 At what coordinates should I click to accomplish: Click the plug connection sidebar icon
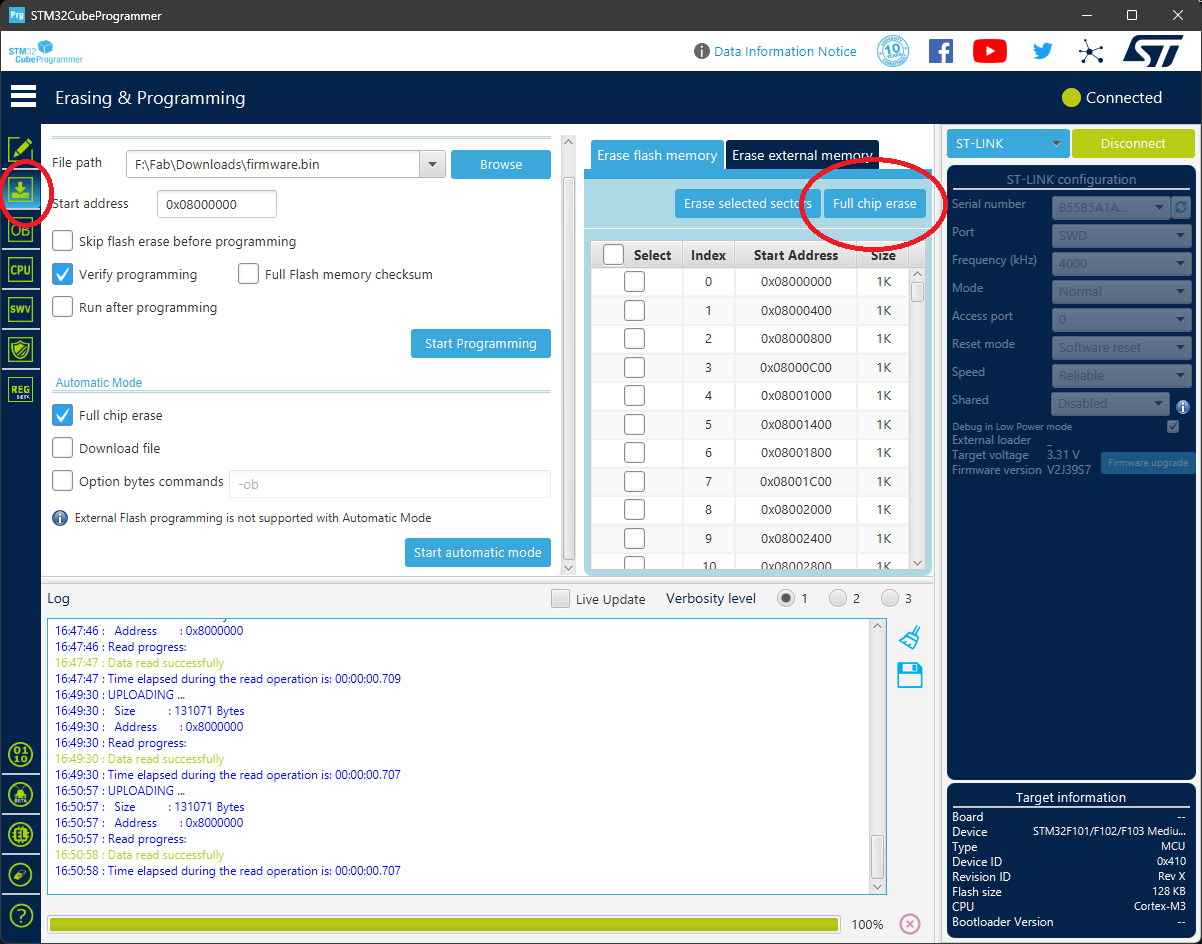tap(20, 874)
